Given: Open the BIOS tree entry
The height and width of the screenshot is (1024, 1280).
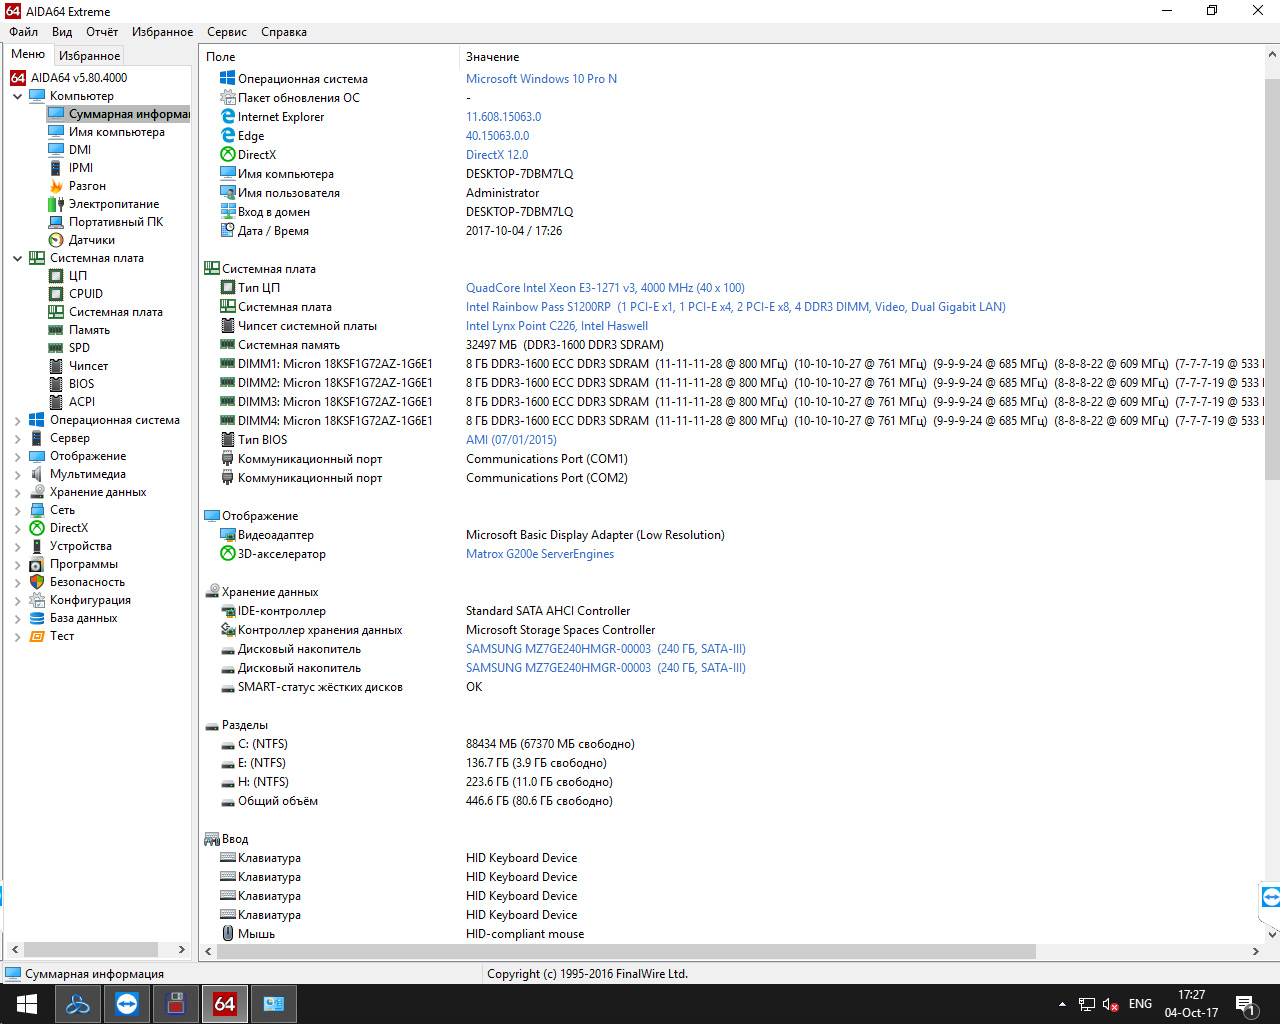Looking at the screenshot, I should [x=82, y=384].
